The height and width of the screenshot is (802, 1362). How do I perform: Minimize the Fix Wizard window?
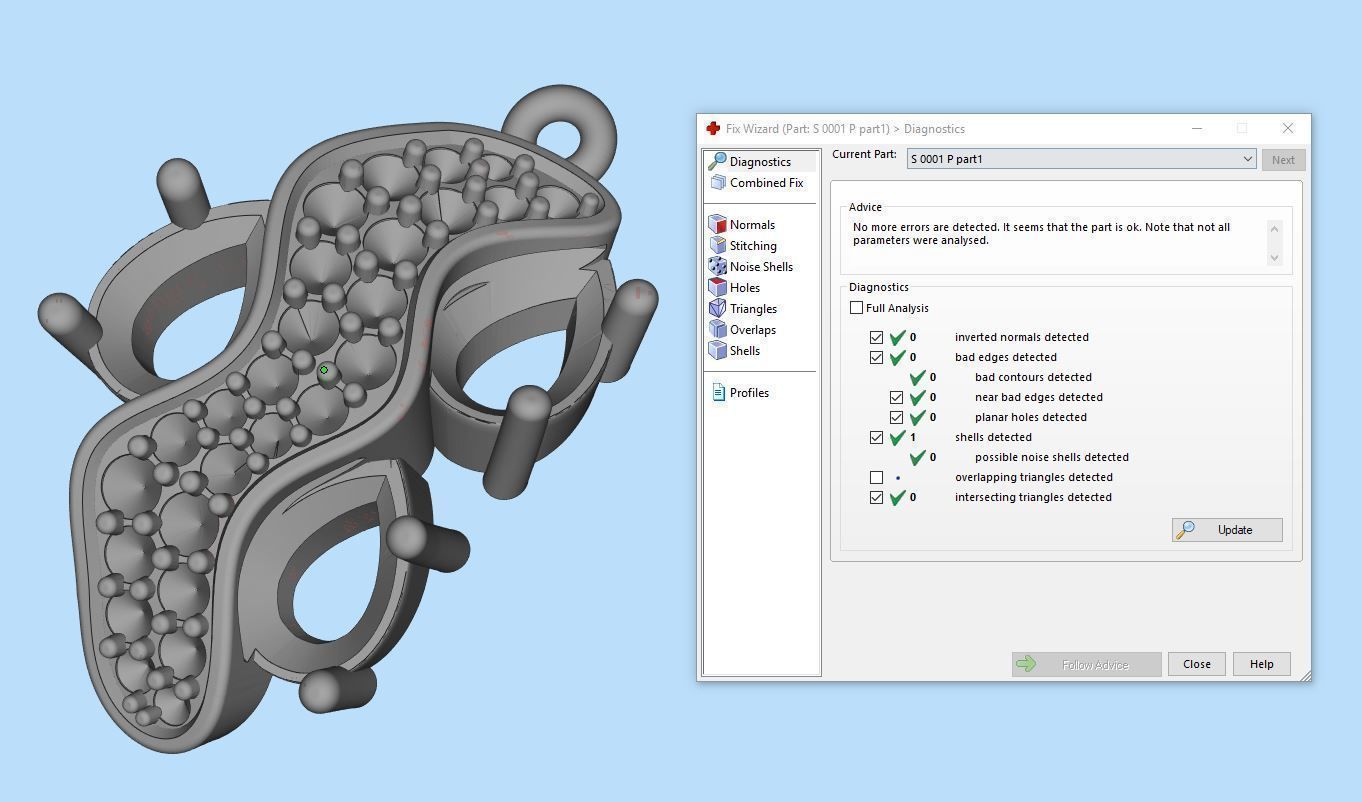pos(1197,128)
